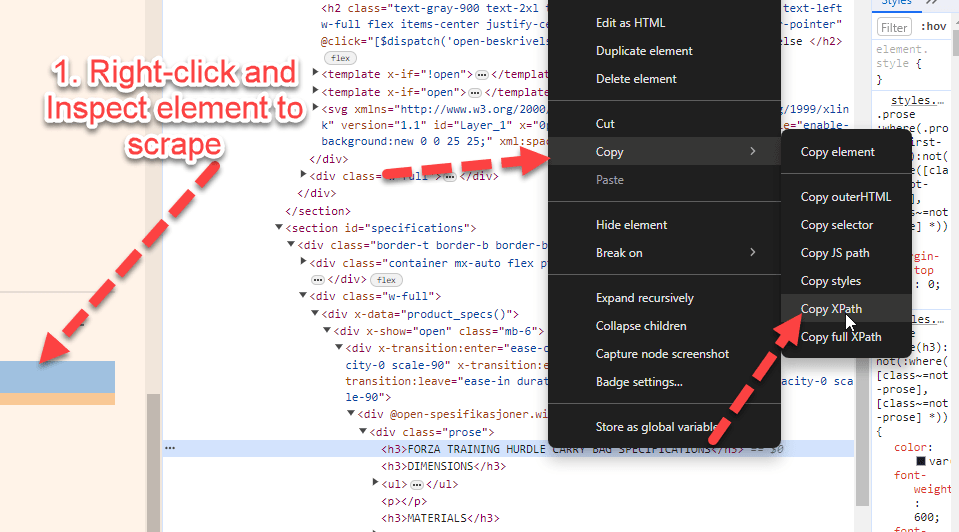This screenshot has height=532, width=959.
Task: Open three-dot menu left of selected h3 row
Action: (170, 449)
